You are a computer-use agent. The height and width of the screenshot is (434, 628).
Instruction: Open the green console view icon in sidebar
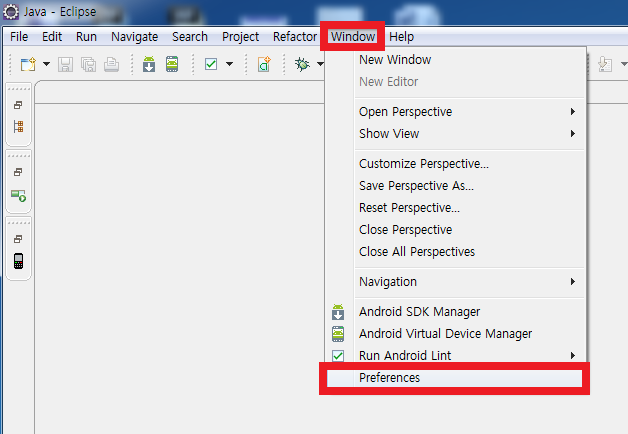tap(18, 196)
